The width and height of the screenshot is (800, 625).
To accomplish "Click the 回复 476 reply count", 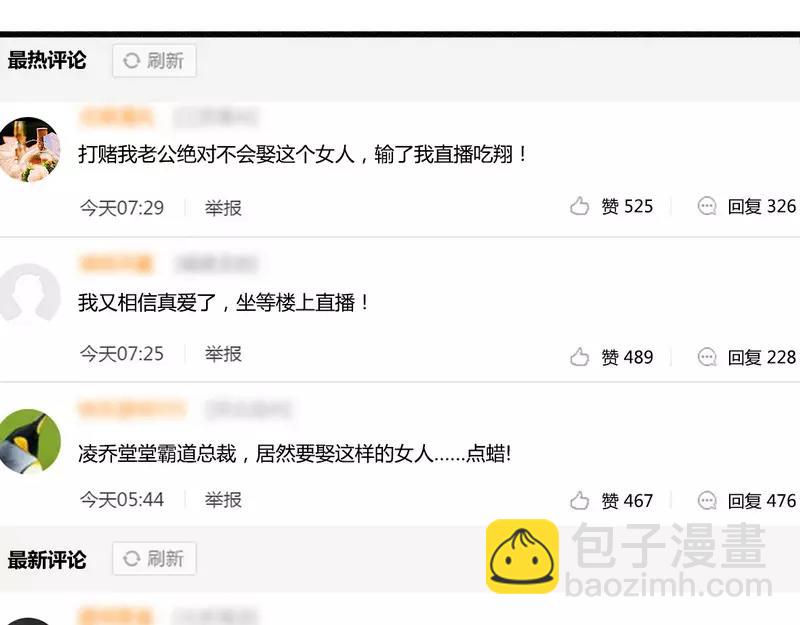I will pyautogui.click(x=761, y=501).
